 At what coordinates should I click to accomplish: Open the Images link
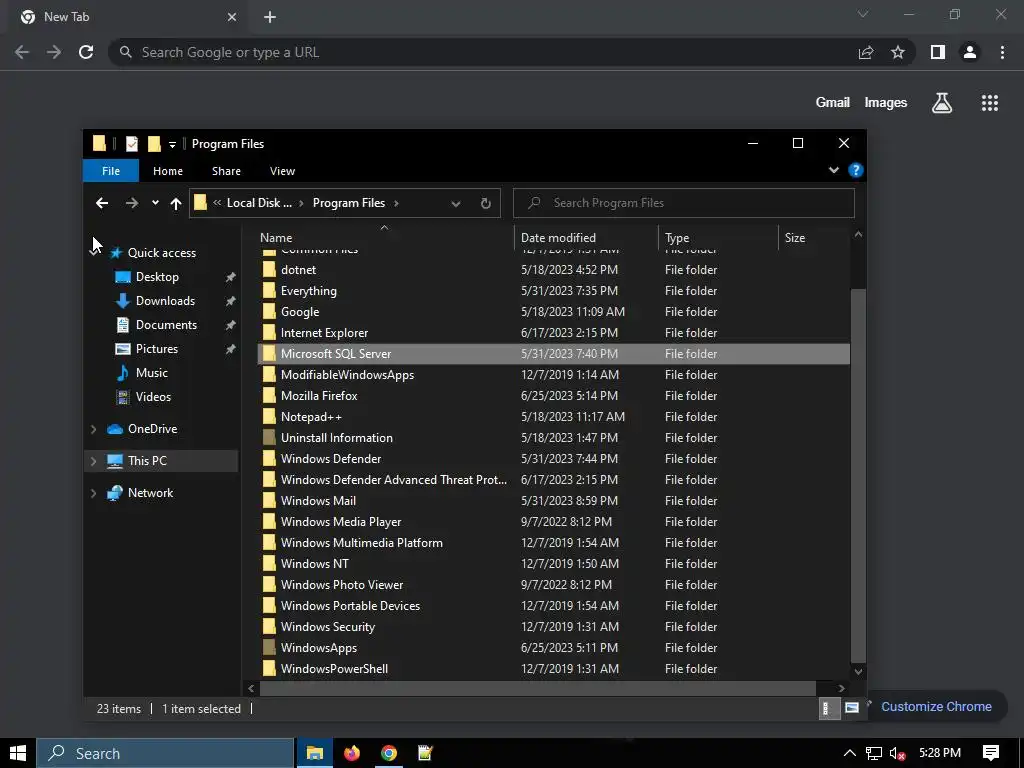click(886, 103)
